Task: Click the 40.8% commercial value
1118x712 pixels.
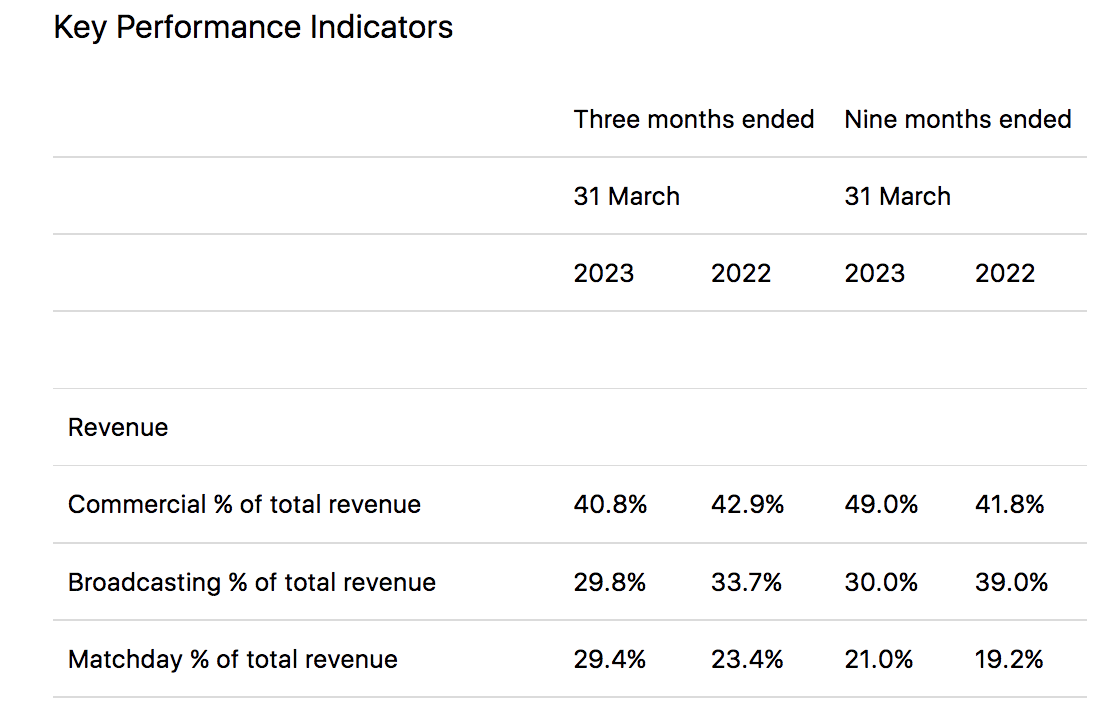Action: [x=610, y=504]
